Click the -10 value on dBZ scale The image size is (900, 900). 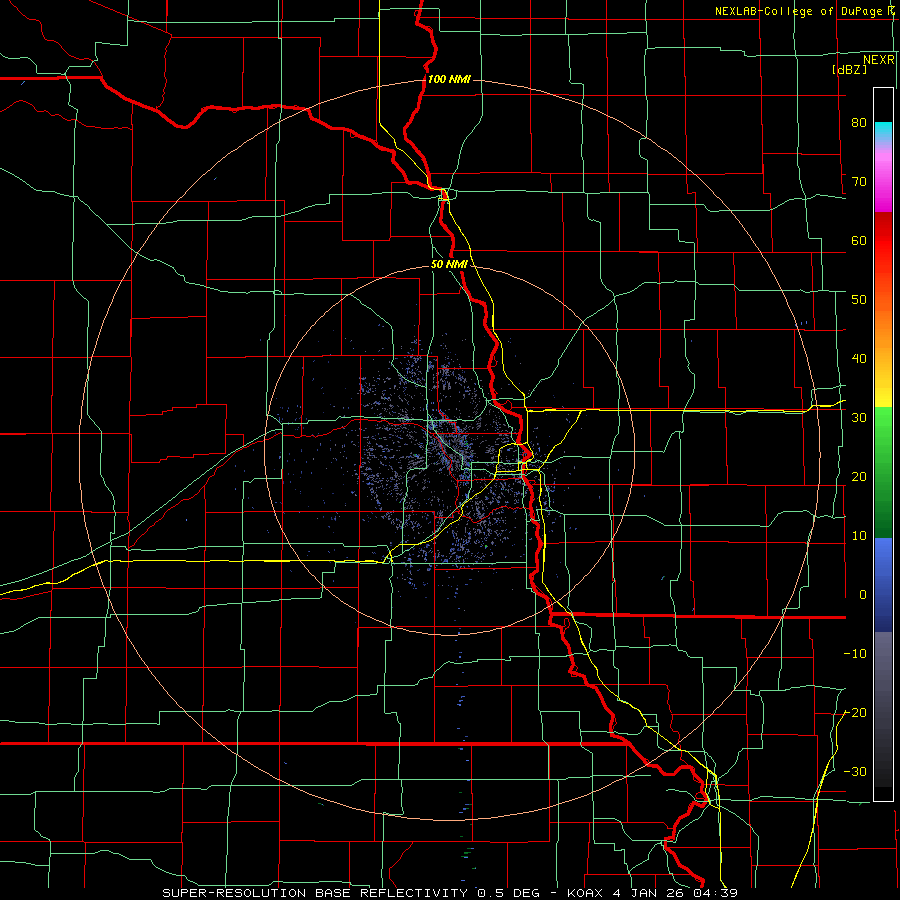pyautogui.click(x=855, y=654)
